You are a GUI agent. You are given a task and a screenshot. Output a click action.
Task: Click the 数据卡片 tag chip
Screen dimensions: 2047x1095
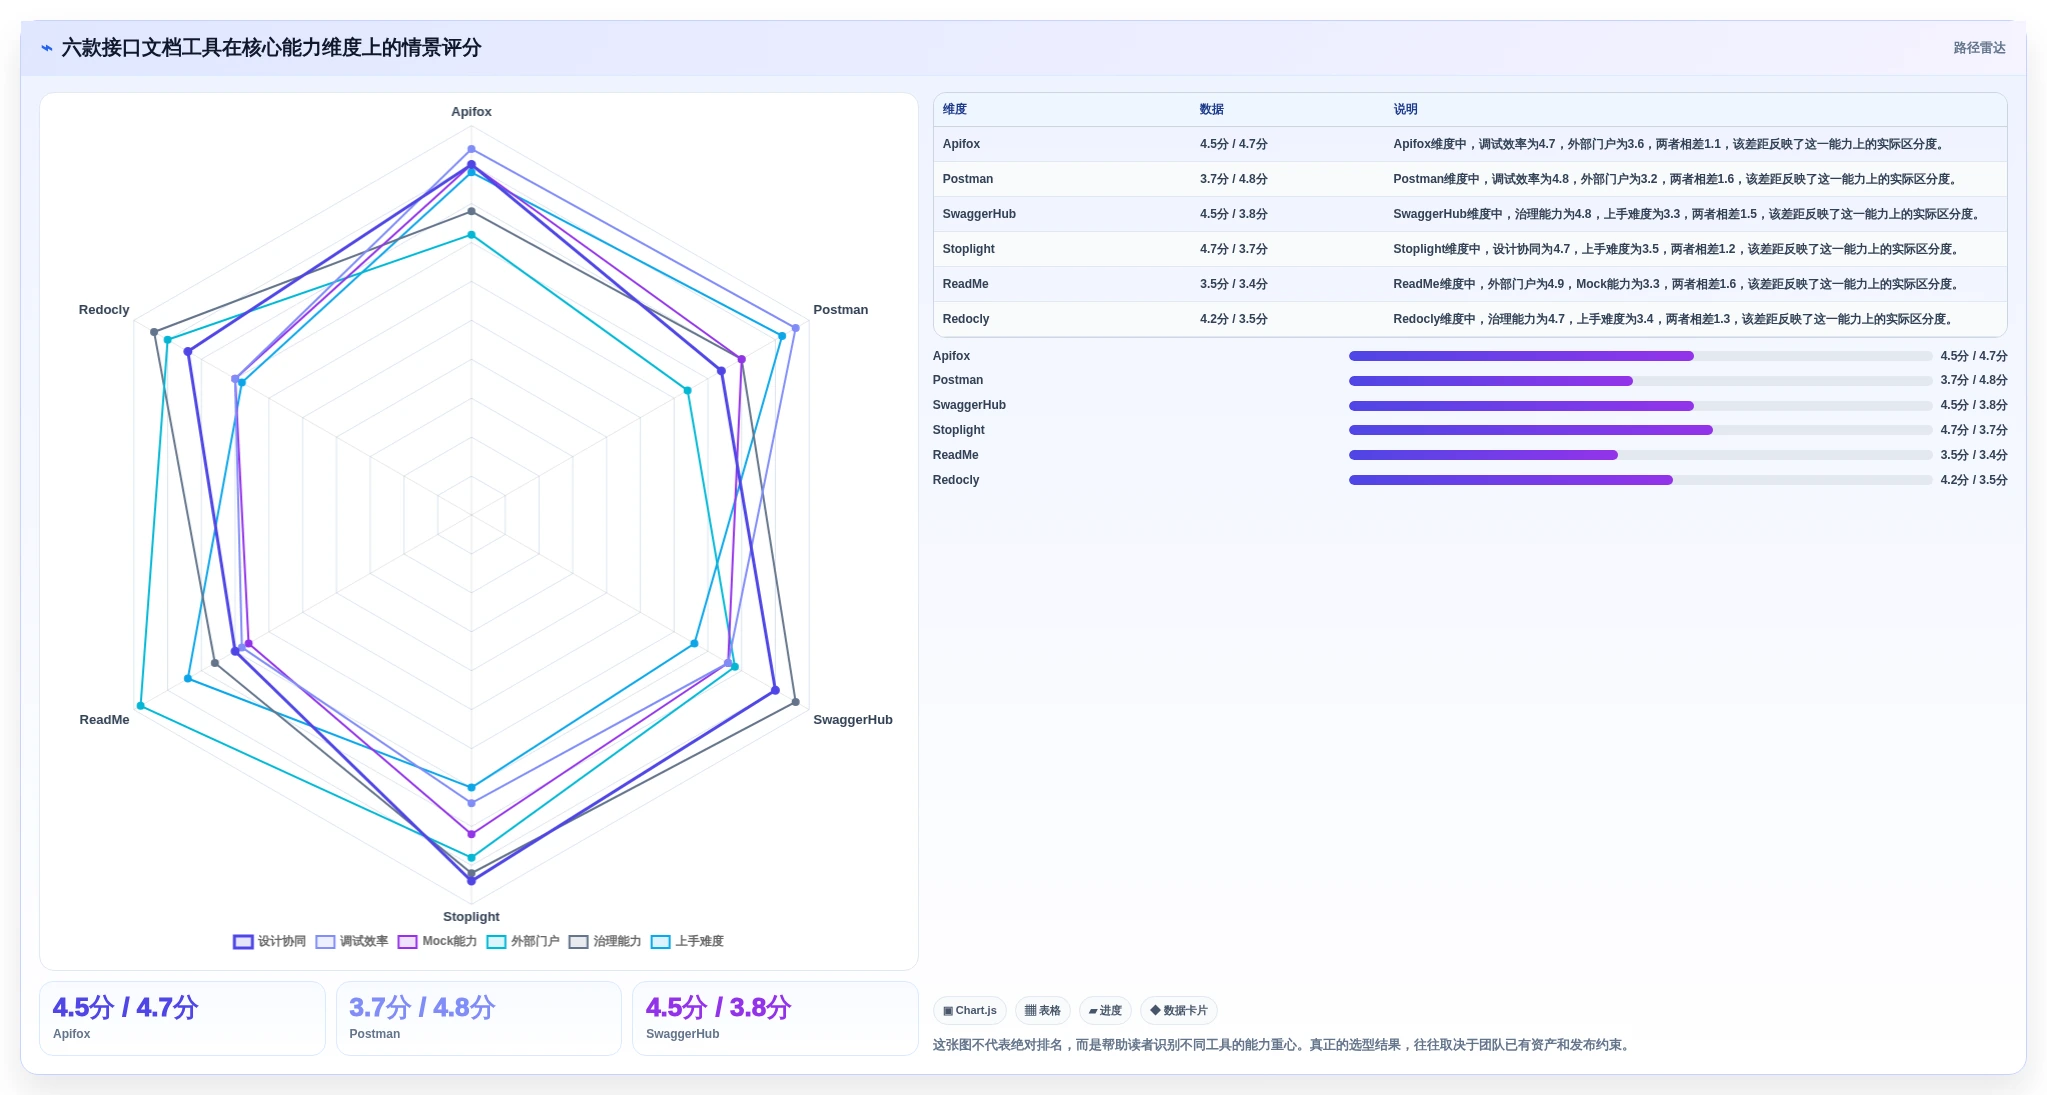click(x=1179, y=1010)
